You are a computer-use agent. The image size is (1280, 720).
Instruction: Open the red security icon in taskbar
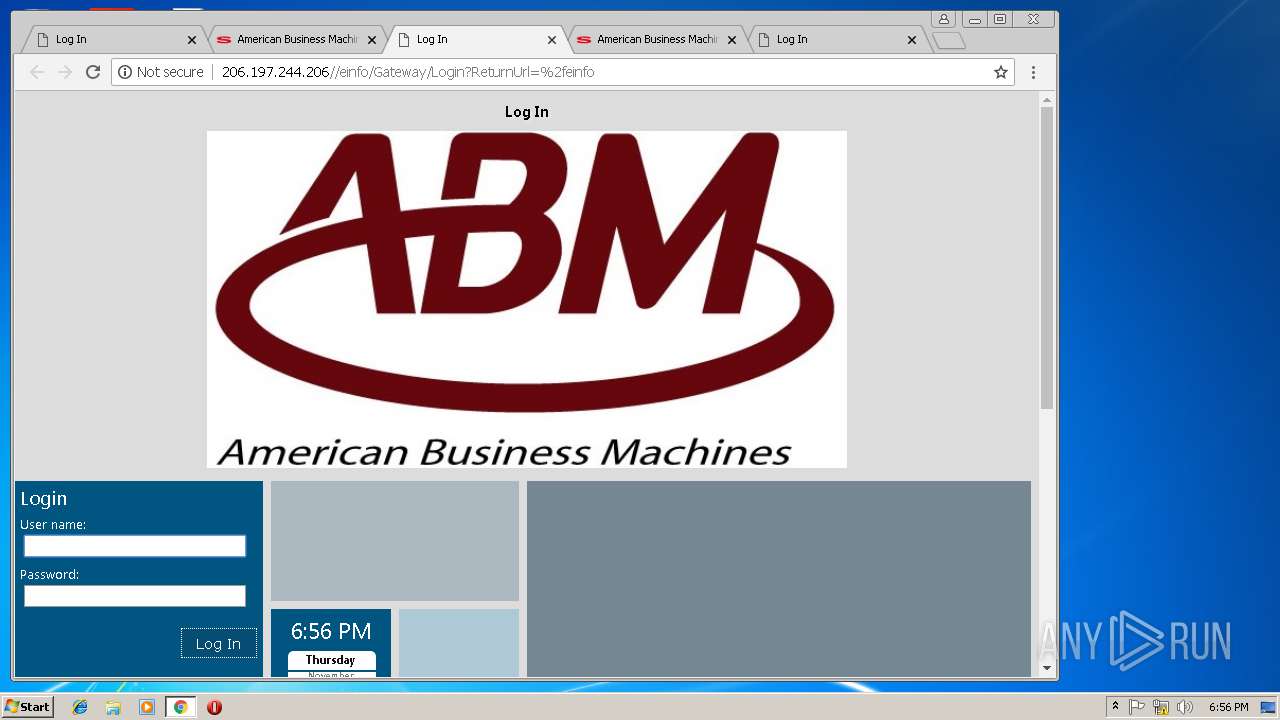point(214,707)
